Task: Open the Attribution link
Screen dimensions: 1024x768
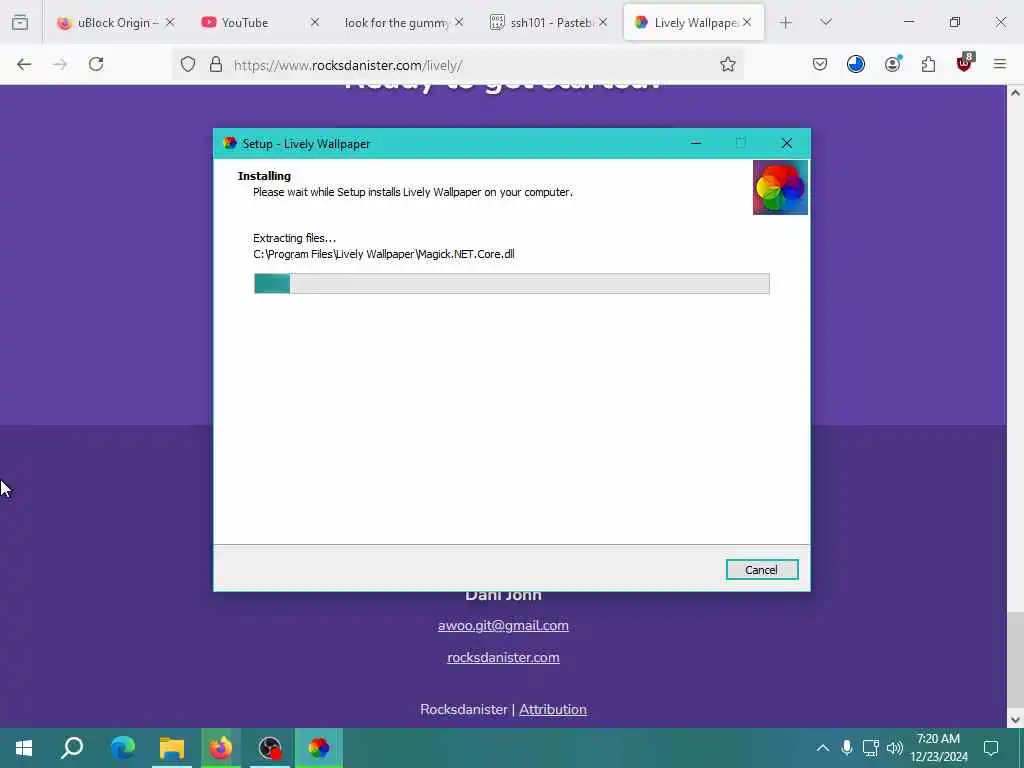Action: (x=552, y=709)
